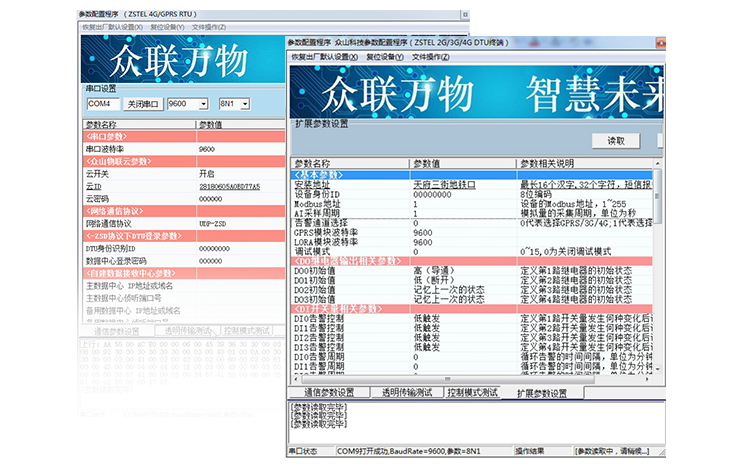Select DTU身份识别ID row in RTU window

[x=184, y=249]
